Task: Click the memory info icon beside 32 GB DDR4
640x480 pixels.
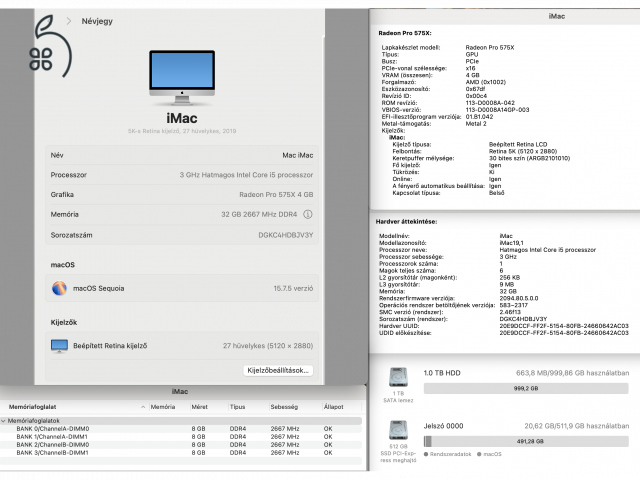Action: tap(308, 214)
